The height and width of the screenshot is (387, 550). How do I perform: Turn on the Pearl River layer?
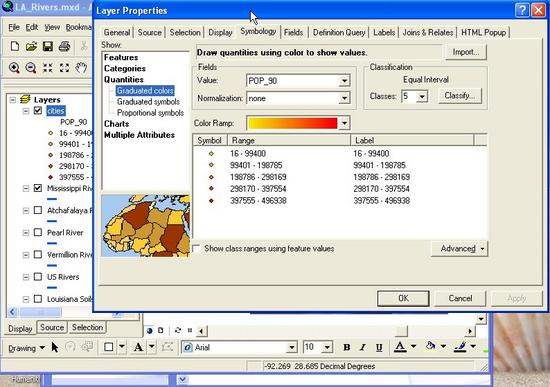pos(38,233)
